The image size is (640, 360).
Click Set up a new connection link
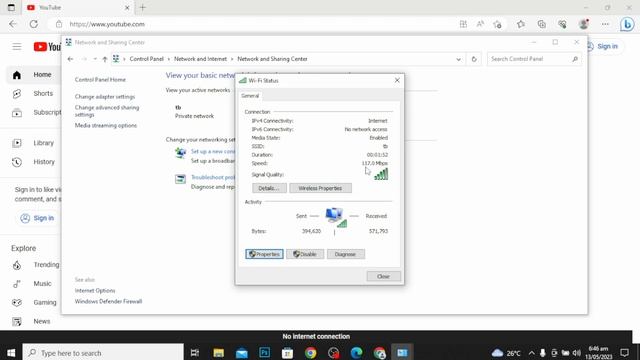[213, 151]
